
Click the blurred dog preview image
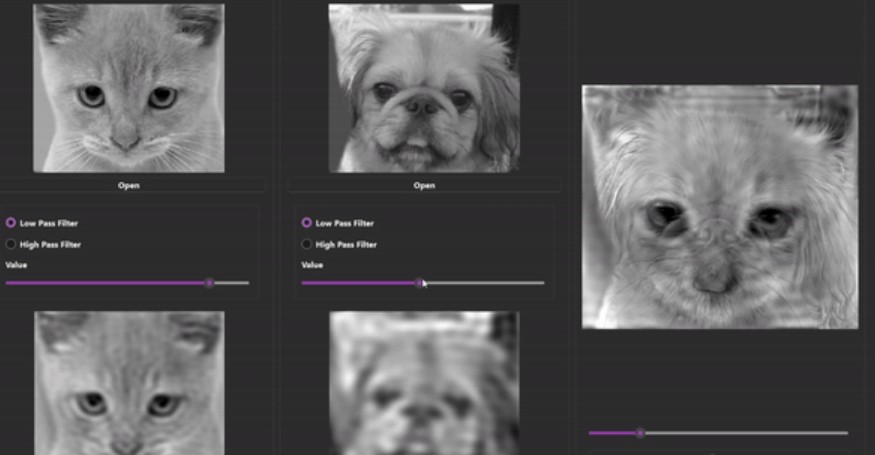click(x=424, y=383)
